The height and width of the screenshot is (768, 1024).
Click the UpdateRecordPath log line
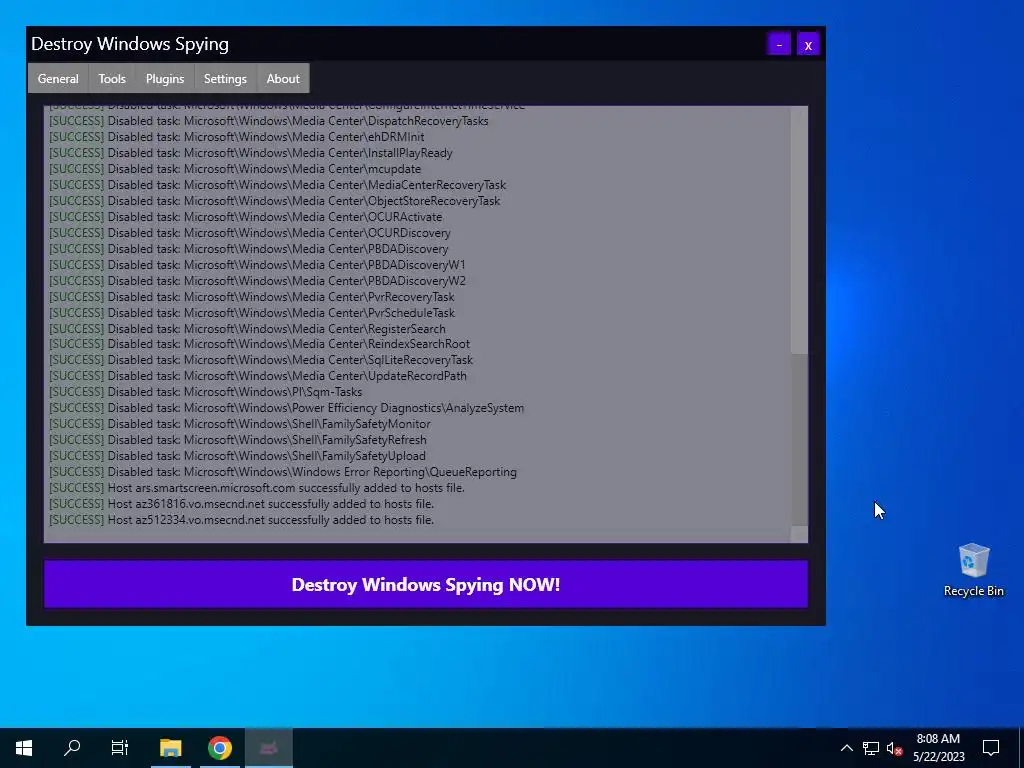[258, 376]
